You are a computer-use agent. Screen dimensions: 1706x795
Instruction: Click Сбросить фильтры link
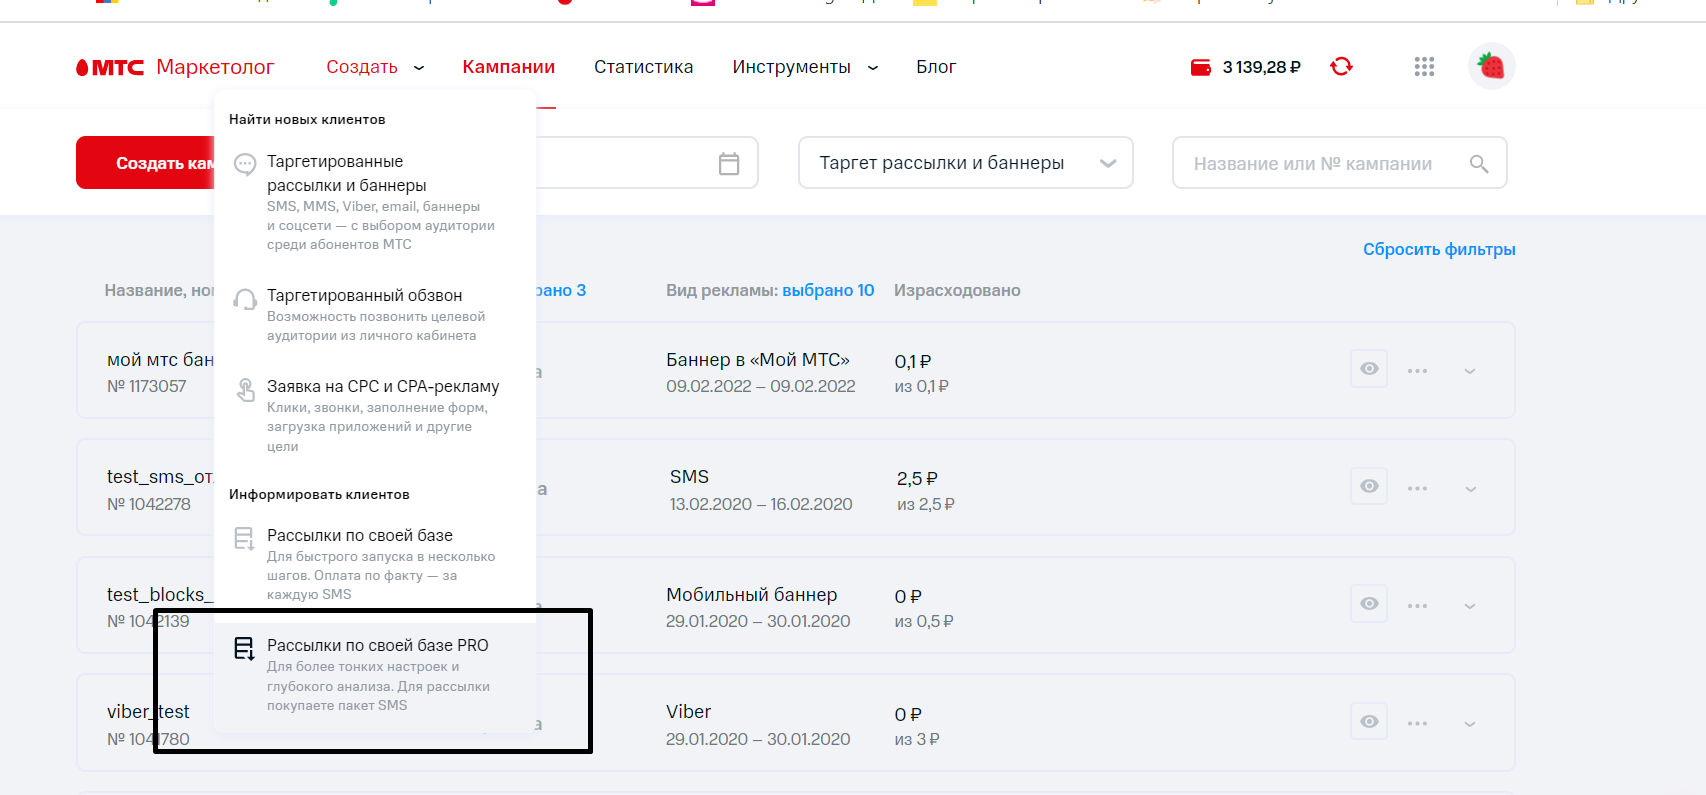click(x=1439, y=249)
